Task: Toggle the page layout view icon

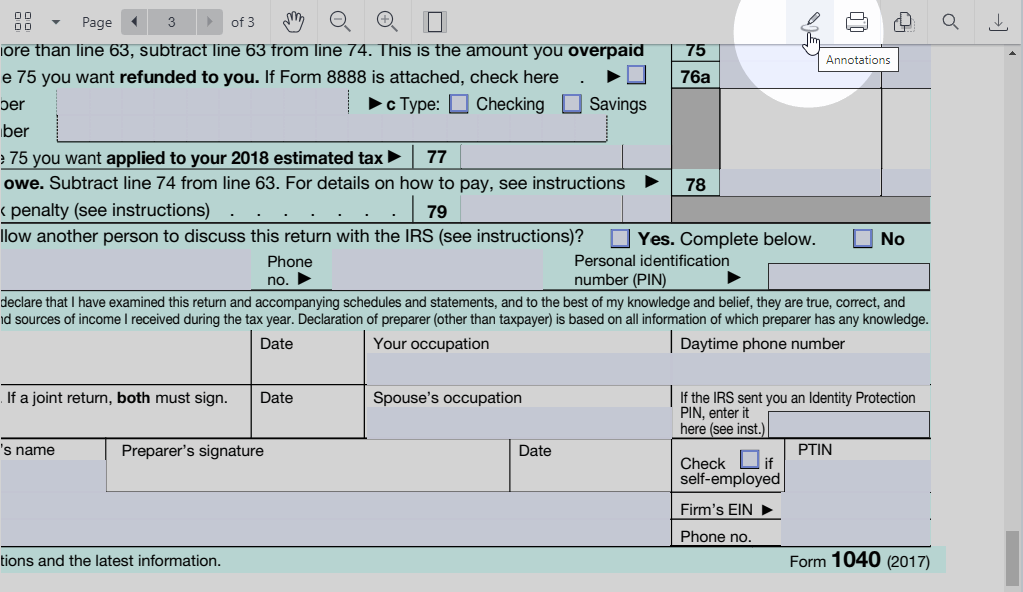Action: pos(434,22)
